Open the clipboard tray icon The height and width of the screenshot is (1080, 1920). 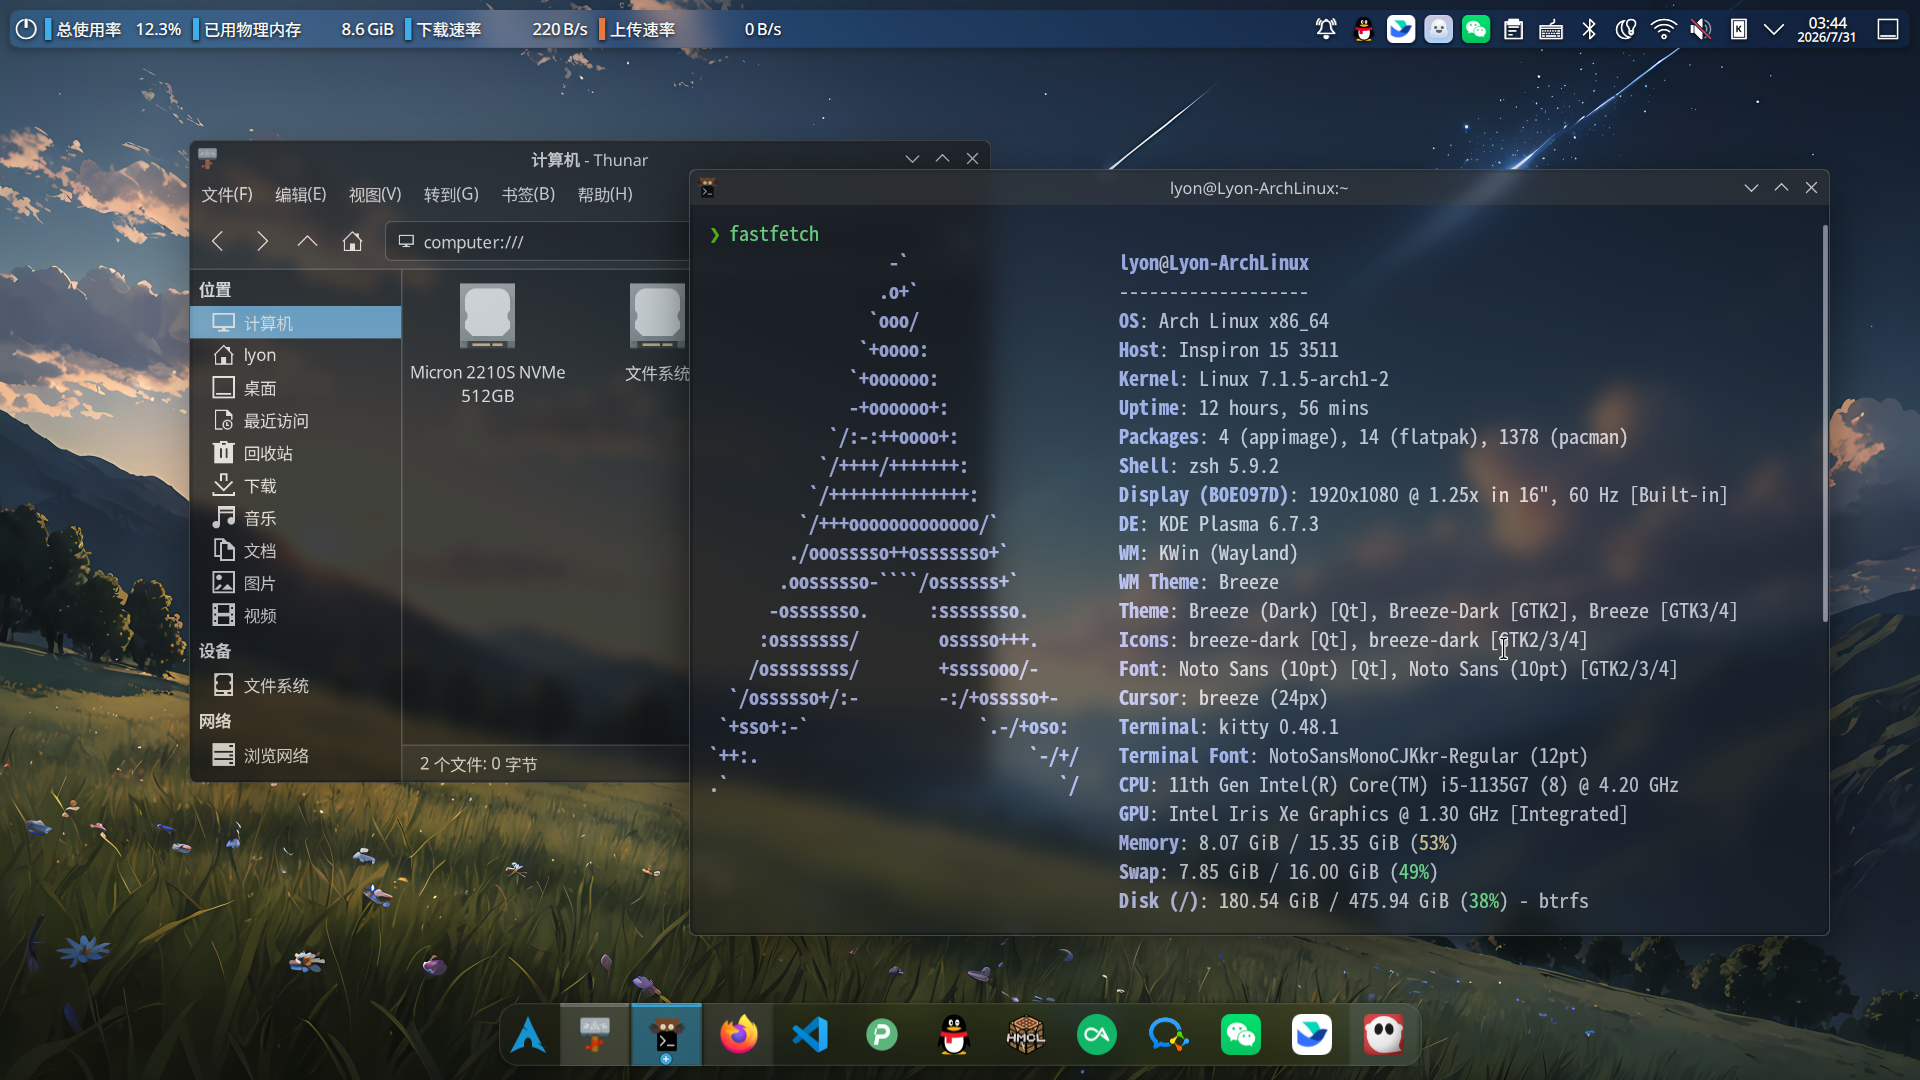click(x=1513, y=29)
